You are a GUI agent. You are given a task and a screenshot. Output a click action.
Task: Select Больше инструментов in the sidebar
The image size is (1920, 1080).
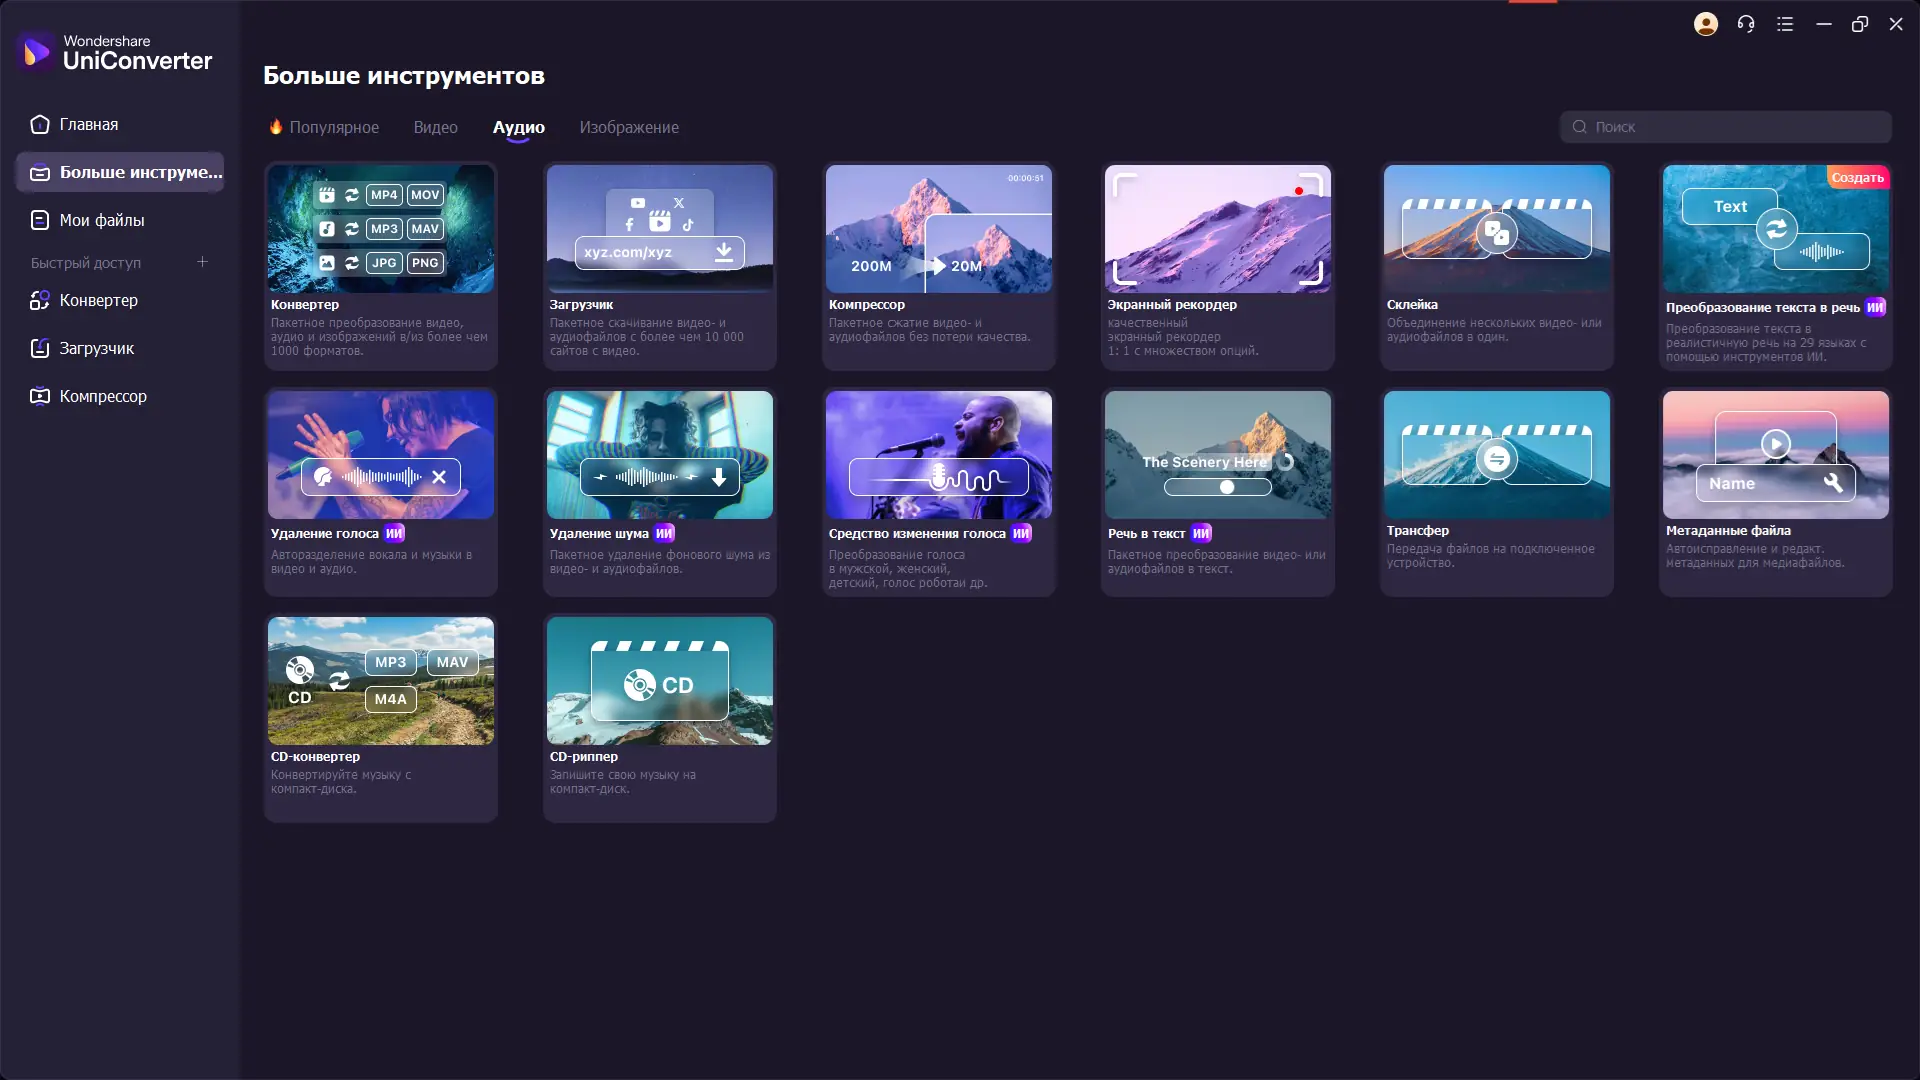(120, 172)
